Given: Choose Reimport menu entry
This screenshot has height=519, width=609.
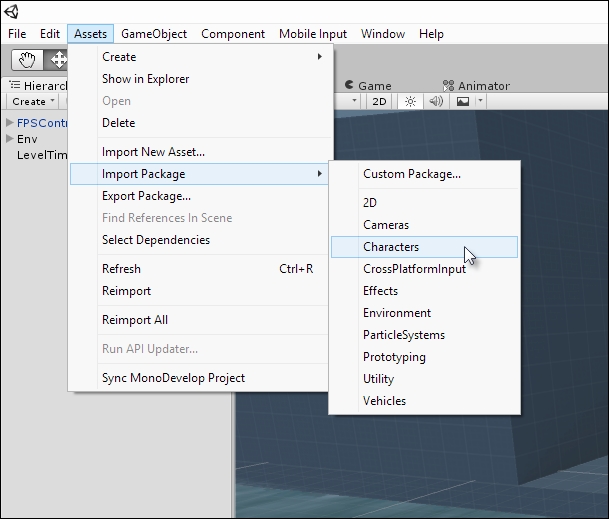Looking at the screenshot, I should tap(200, 291).
